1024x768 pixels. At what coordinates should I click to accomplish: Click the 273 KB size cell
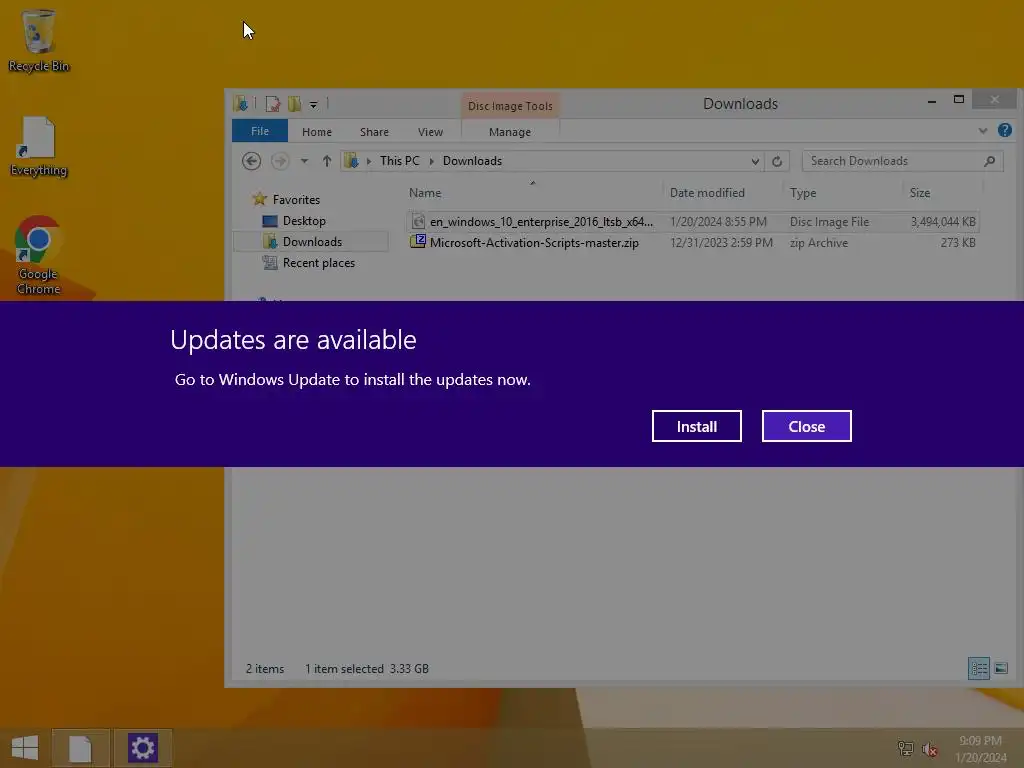point(958,243)
